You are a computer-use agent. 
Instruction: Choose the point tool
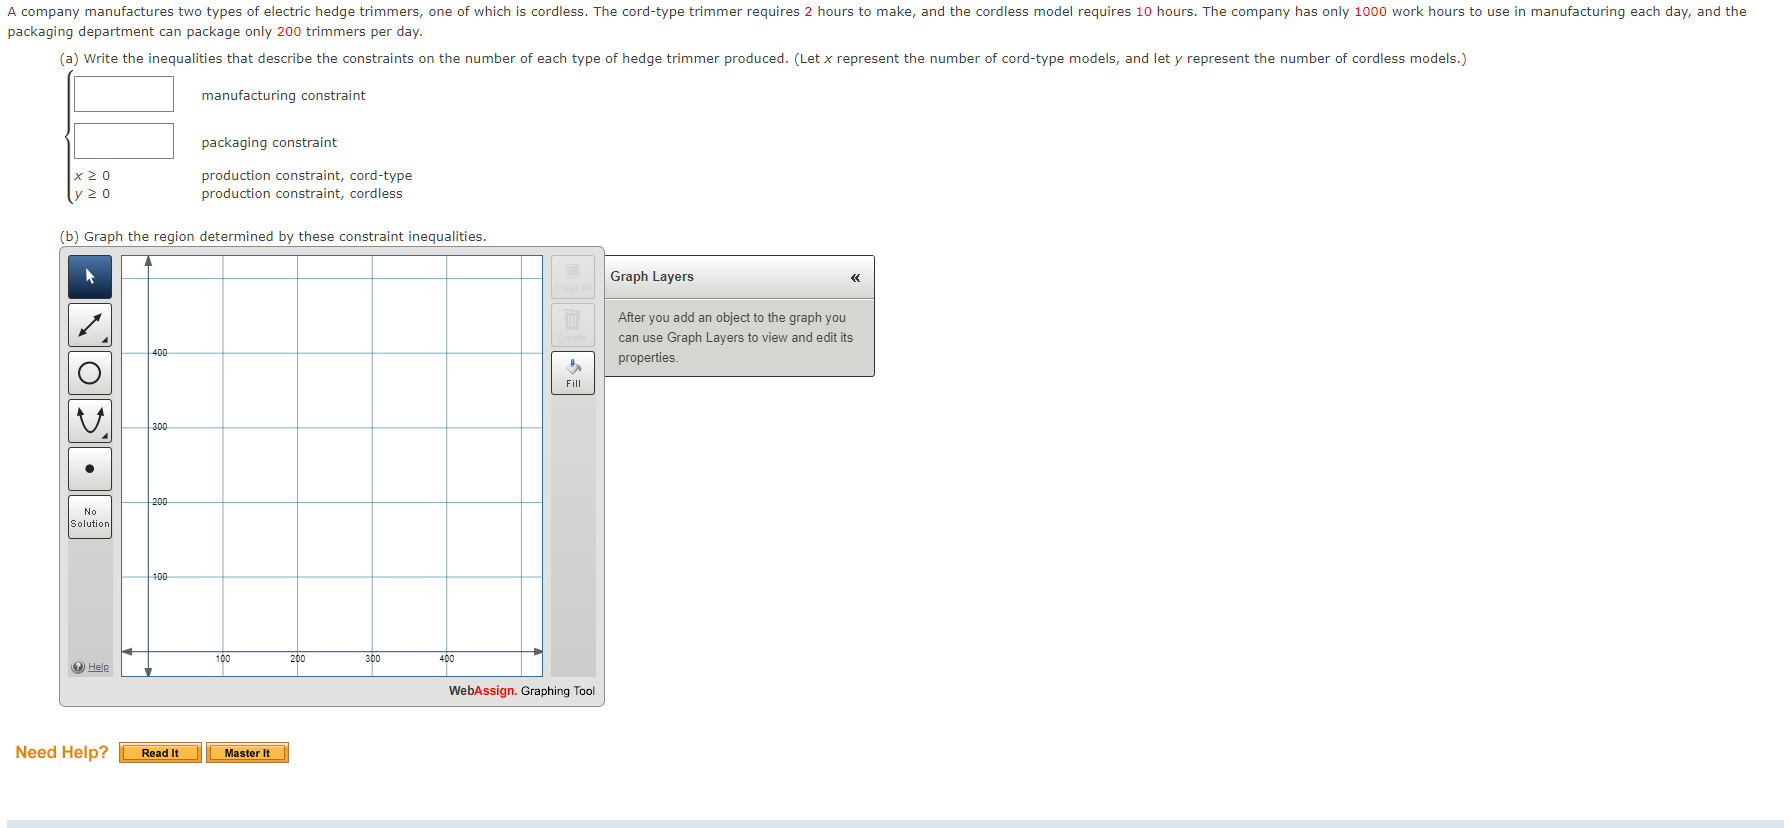(x=90, y=469)
